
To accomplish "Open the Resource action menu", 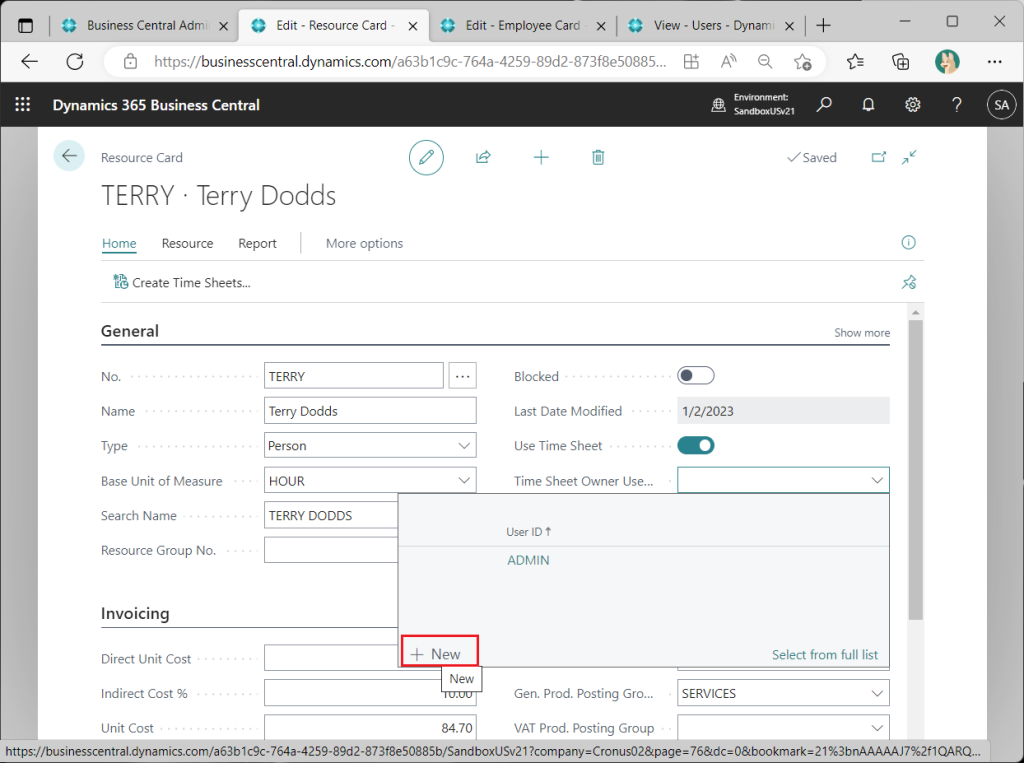I will (187, 243).
